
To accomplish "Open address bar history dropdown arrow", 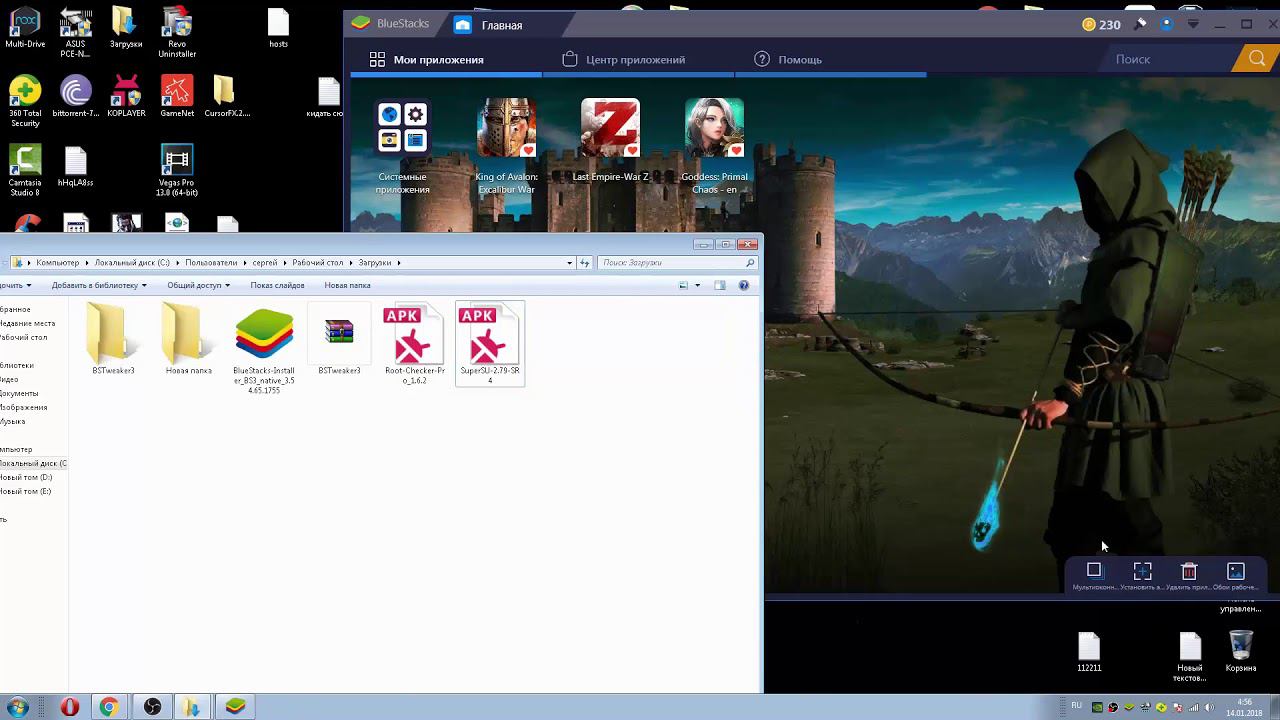I will click(570, 263).
